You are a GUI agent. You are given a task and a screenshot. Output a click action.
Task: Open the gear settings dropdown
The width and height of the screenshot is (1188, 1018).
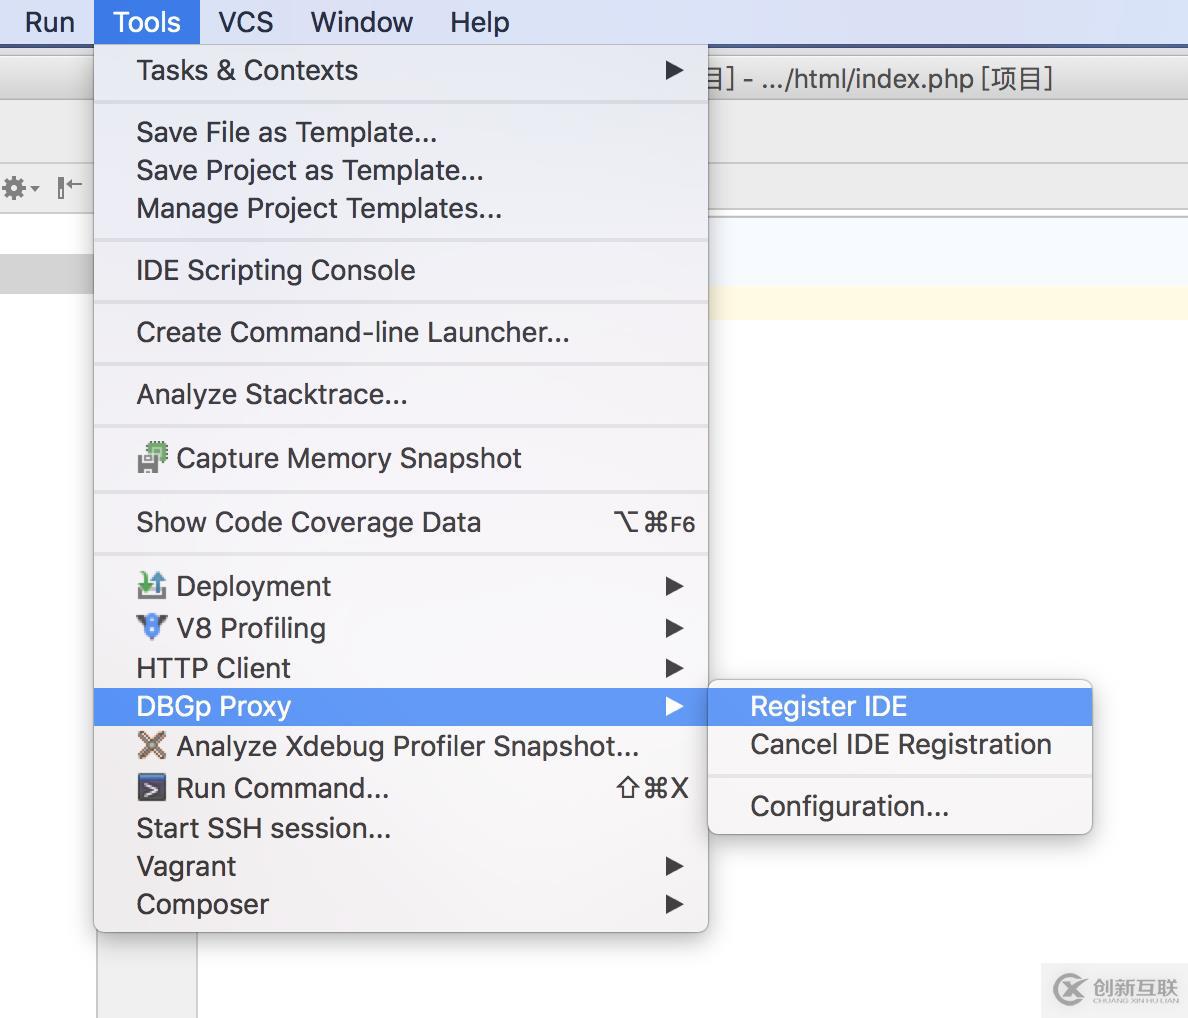[20, 187]
